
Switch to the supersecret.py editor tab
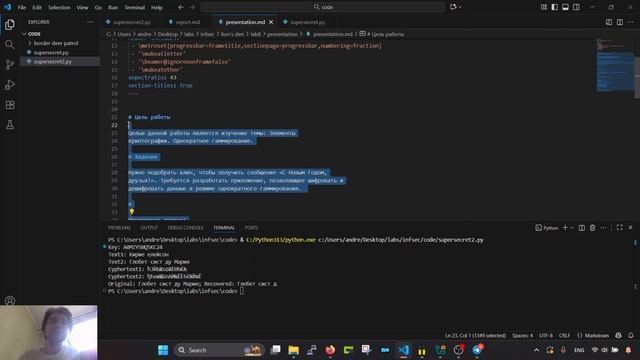click(307, 22)
